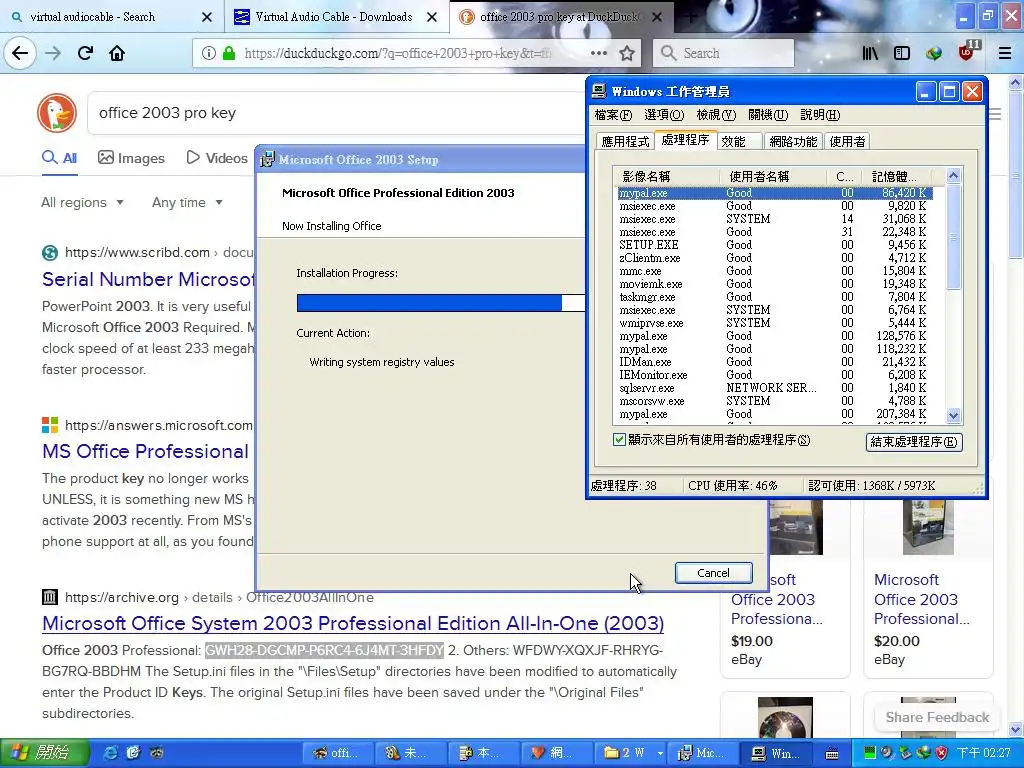Open the uBlock Origin shield icon

(967, 52)
